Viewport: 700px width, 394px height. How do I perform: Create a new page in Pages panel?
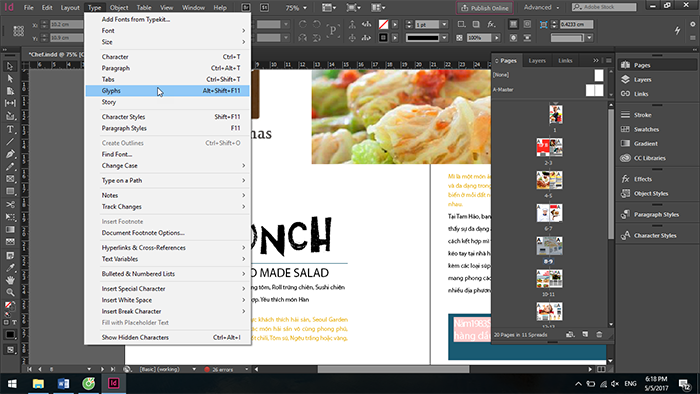[585, 334]
